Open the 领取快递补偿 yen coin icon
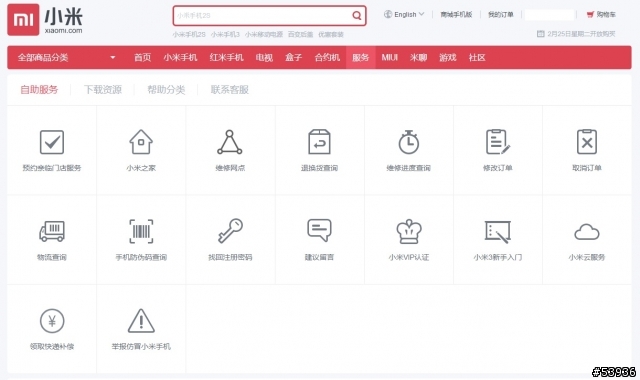Viewport: 640px width, 380px height. pos(52,321)
